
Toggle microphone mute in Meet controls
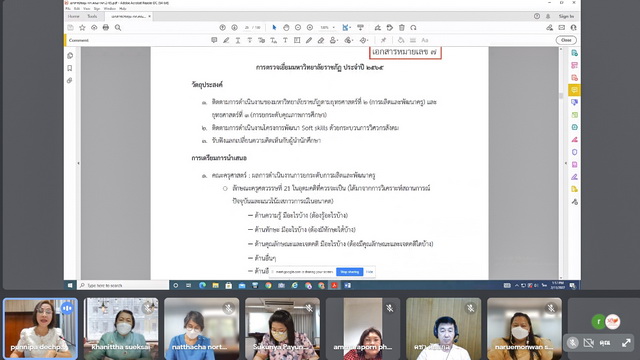[572, 343]
